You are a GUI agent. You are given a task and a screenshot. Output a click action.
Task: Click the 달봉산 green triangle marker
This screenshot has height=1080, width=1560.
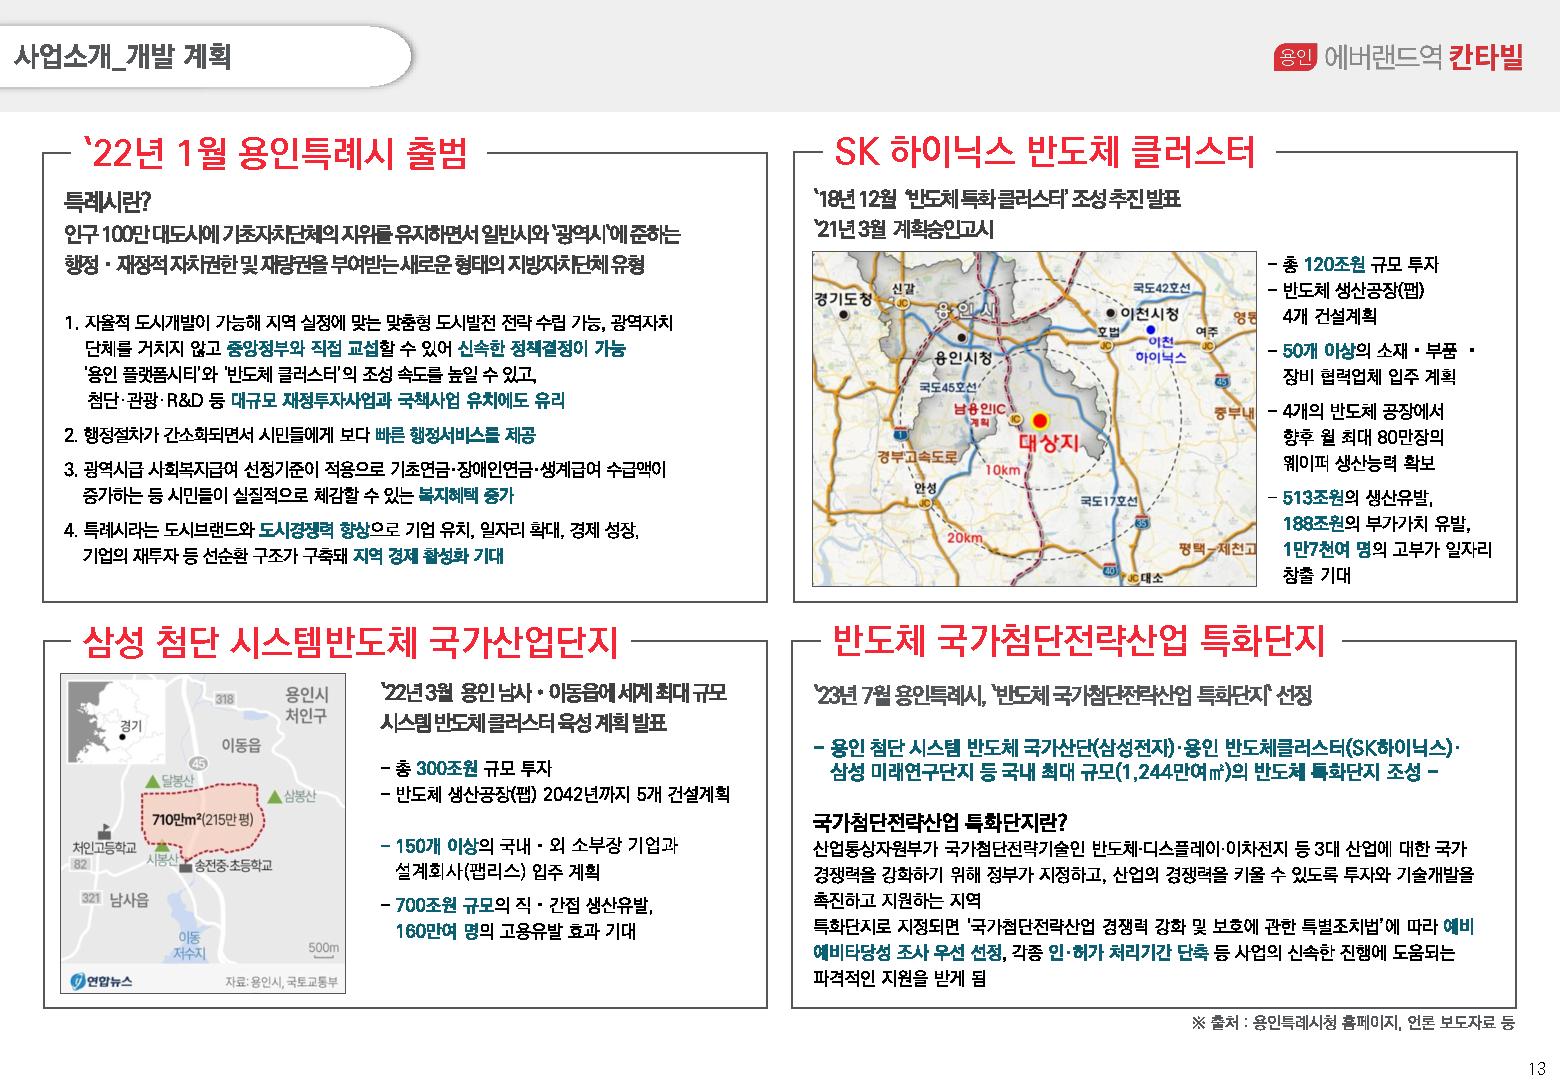[152, 780]
